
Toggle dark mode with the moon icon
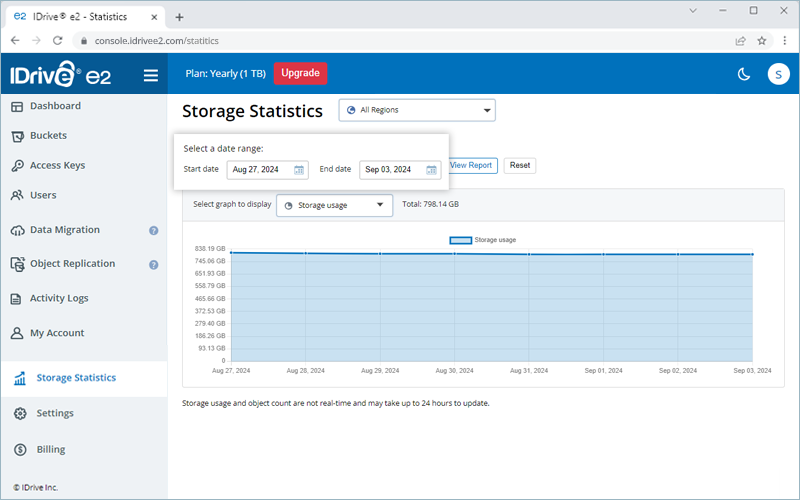(743, 74)
